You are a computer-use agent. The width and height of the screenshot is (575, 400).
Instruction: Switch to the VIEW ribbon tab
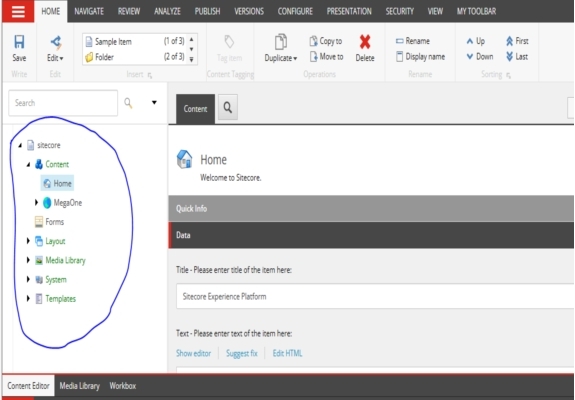[435, 11]
